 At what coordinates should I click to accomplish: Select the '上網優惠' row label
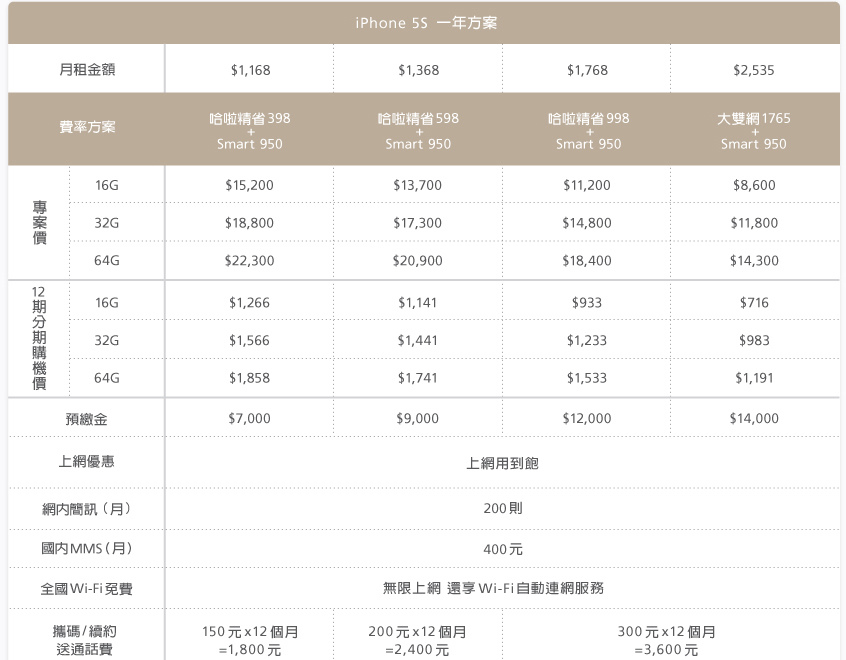86,461
